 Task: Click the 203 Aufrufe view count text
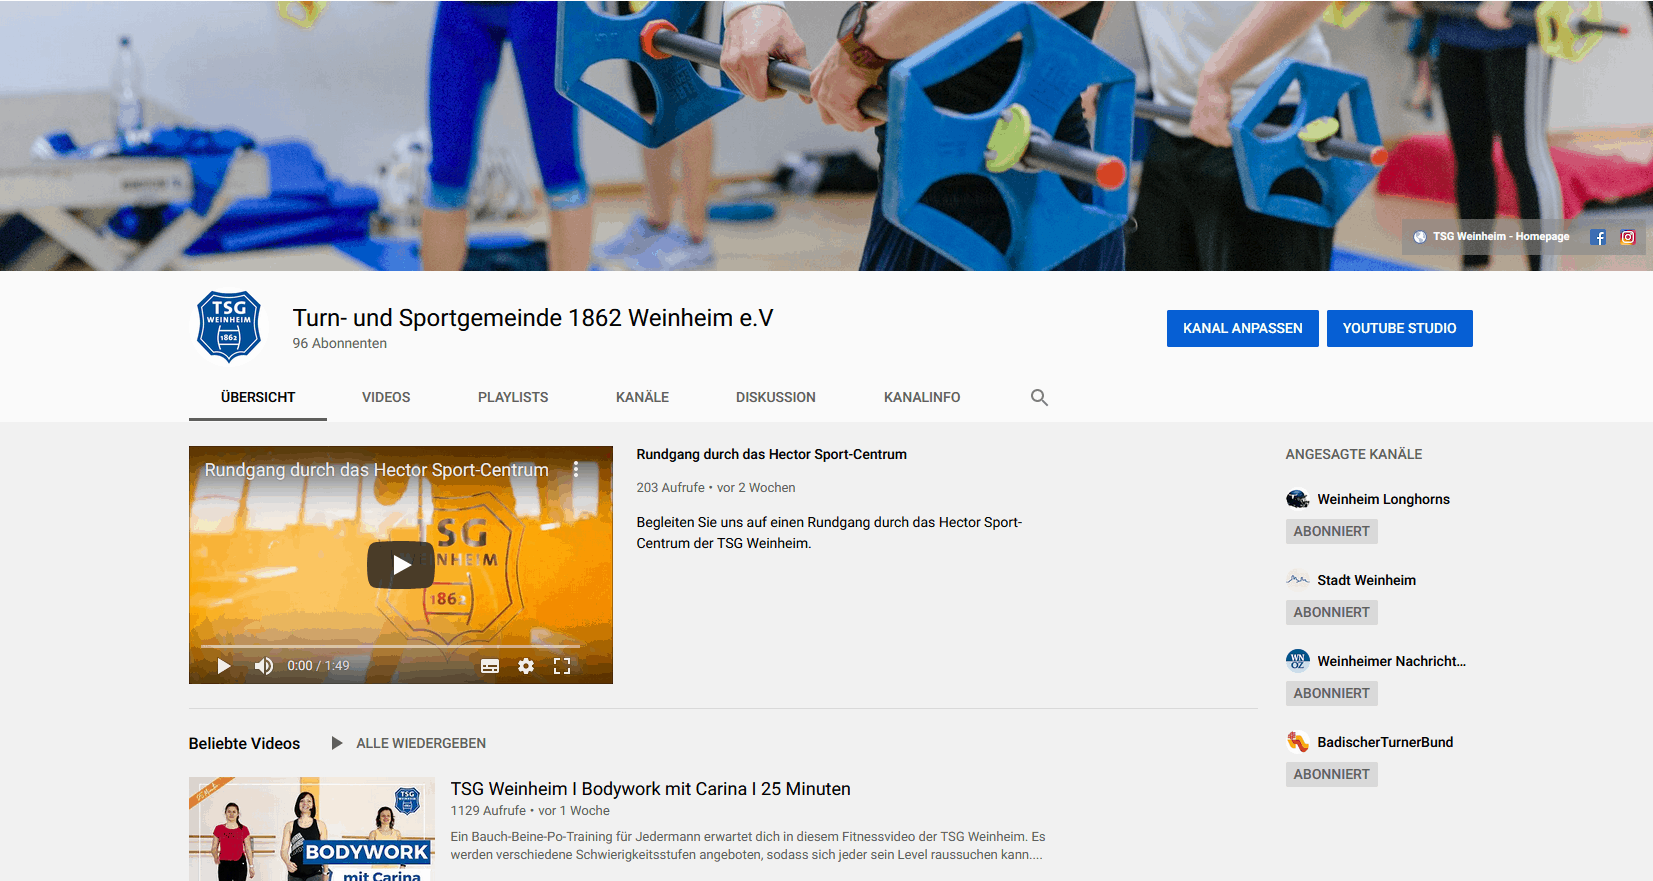click(x=671, y=488)
